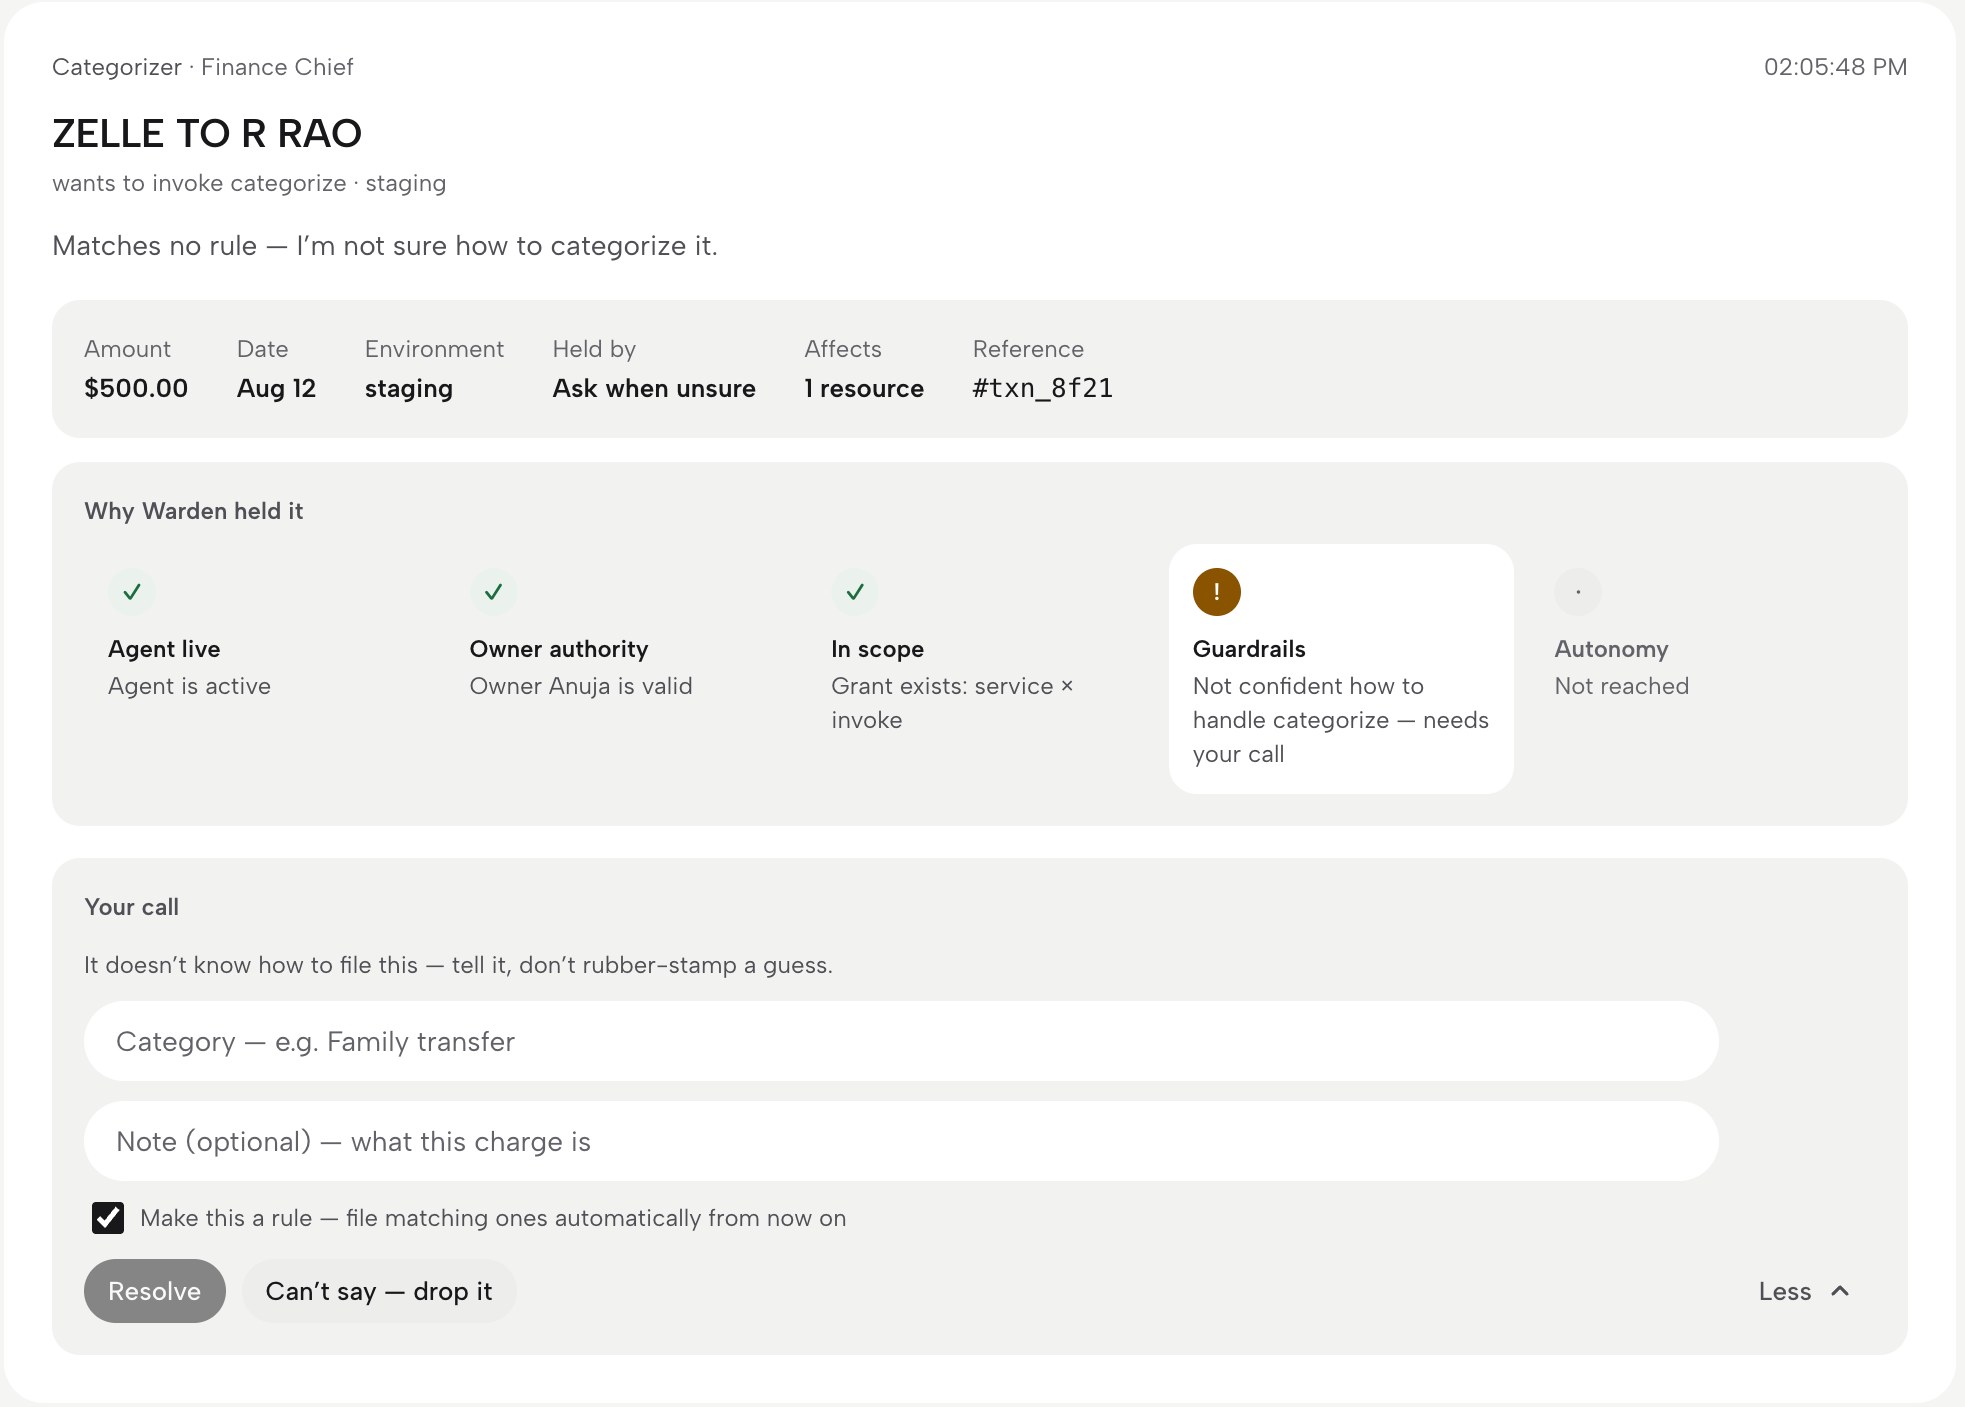Click the reference #txn_8f21

[1043, 388]
